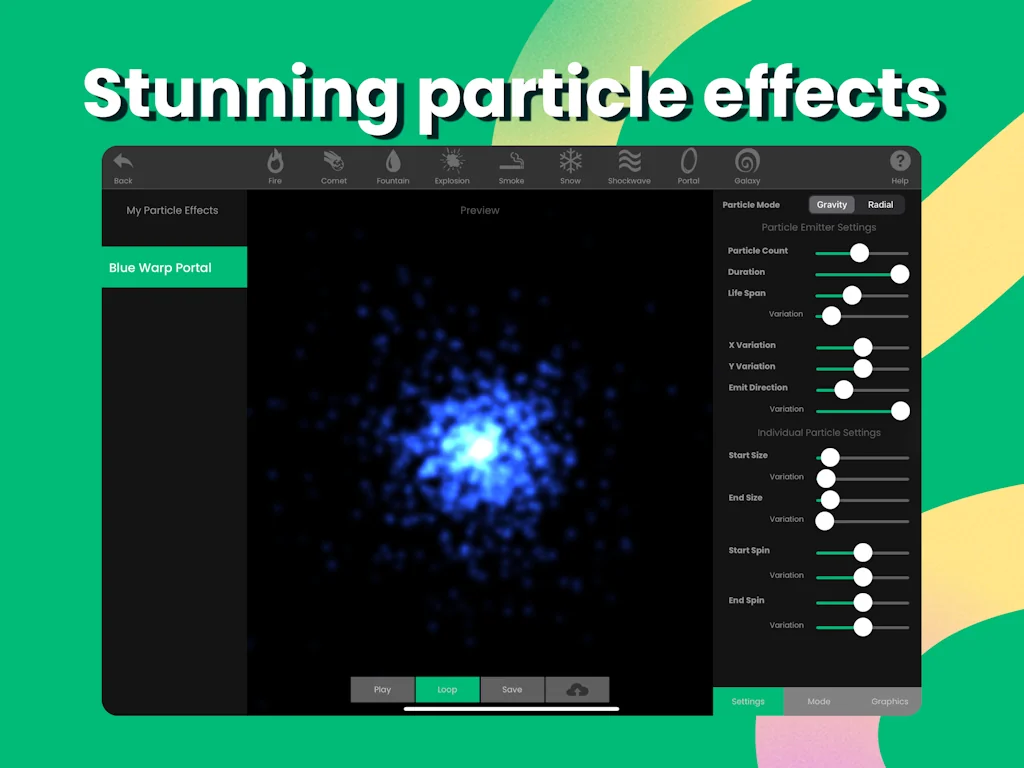Switch Particle Mode to Gravity
Image resolution: width=1024 pixels, height=768 pixels.
832,205
